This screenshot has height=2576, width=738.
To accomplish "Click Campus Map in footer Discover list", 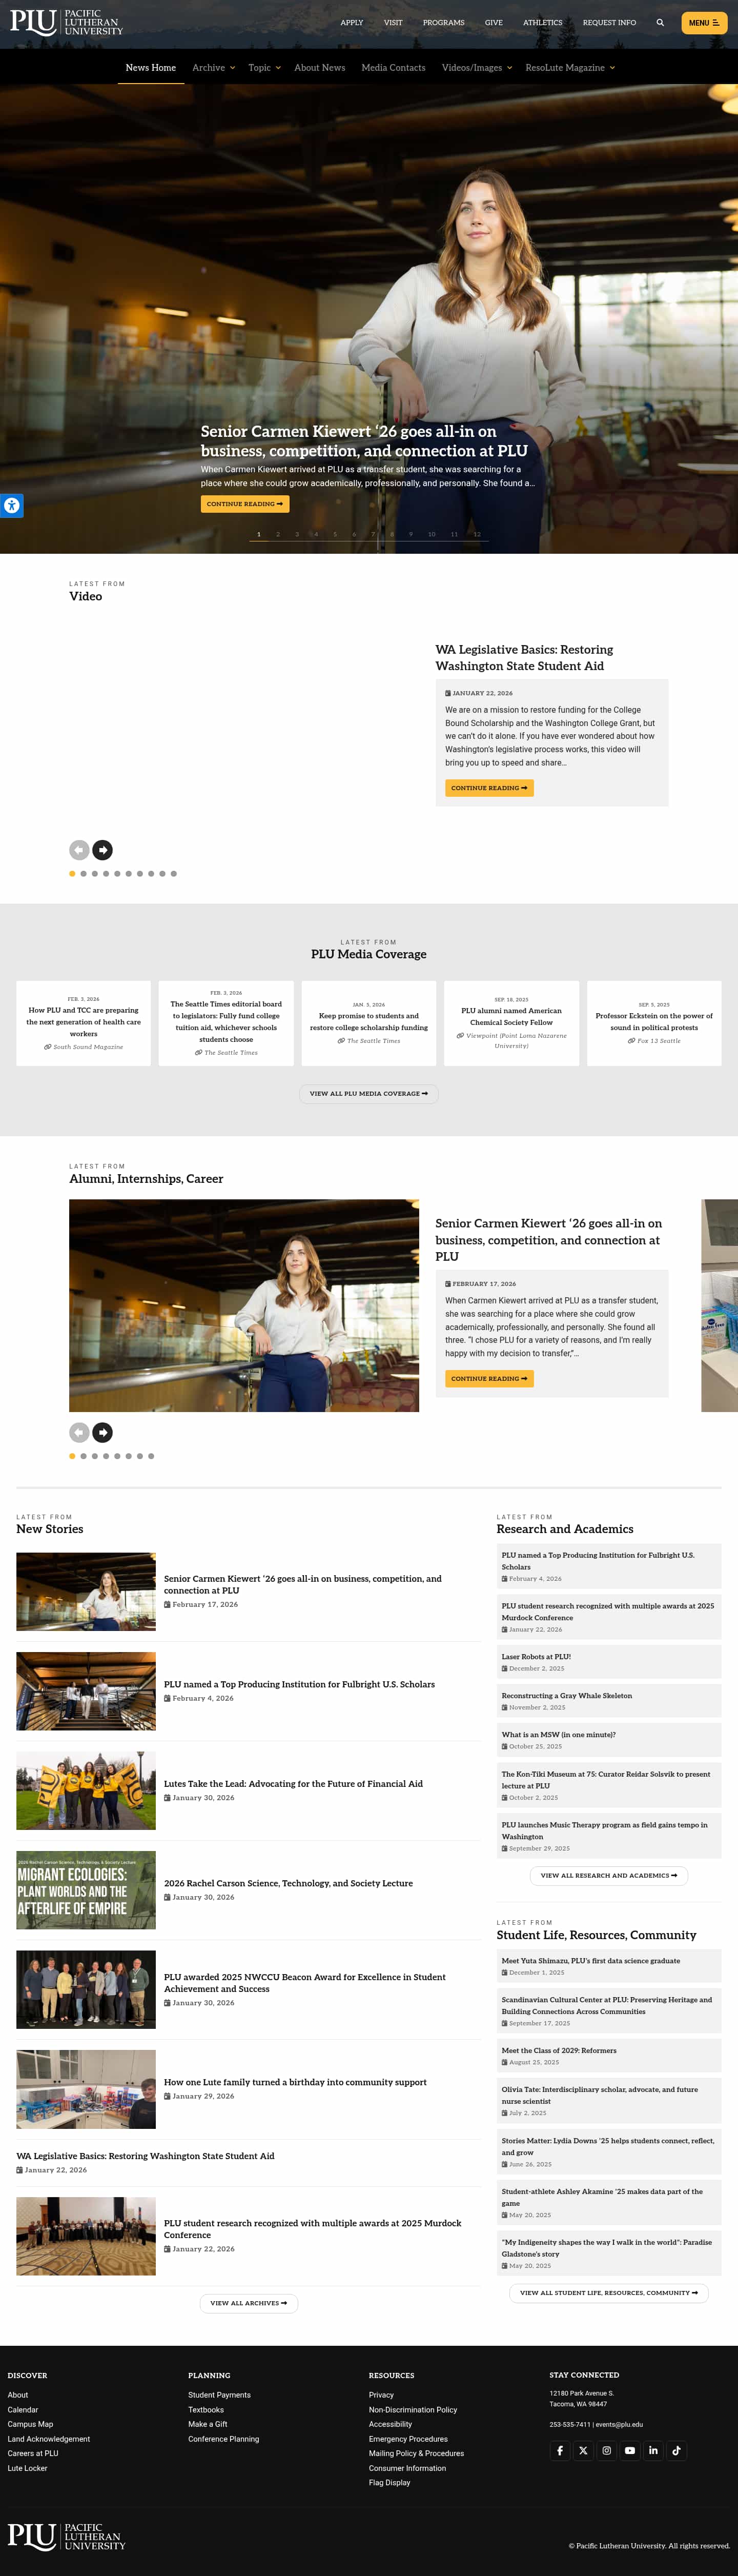I will coord(30,2424).
